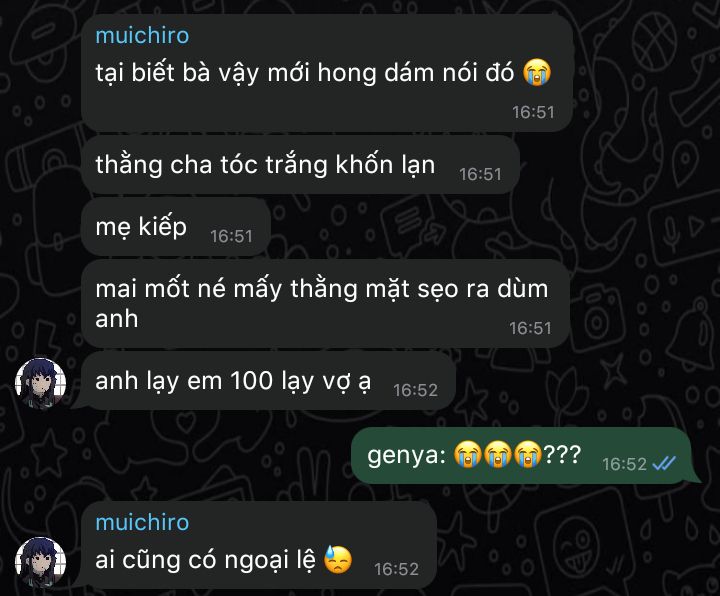Click the 16:51 timestamp on the 'mẹ kiếp' message
720x596 pixels.
point(231,236)
